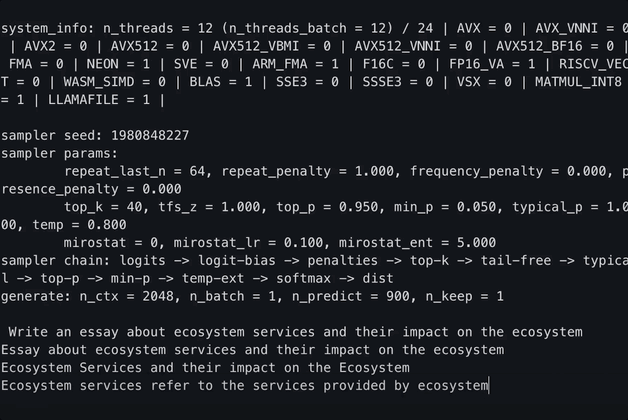Click the 'top_k = 40' parameter

coord(103,207)
